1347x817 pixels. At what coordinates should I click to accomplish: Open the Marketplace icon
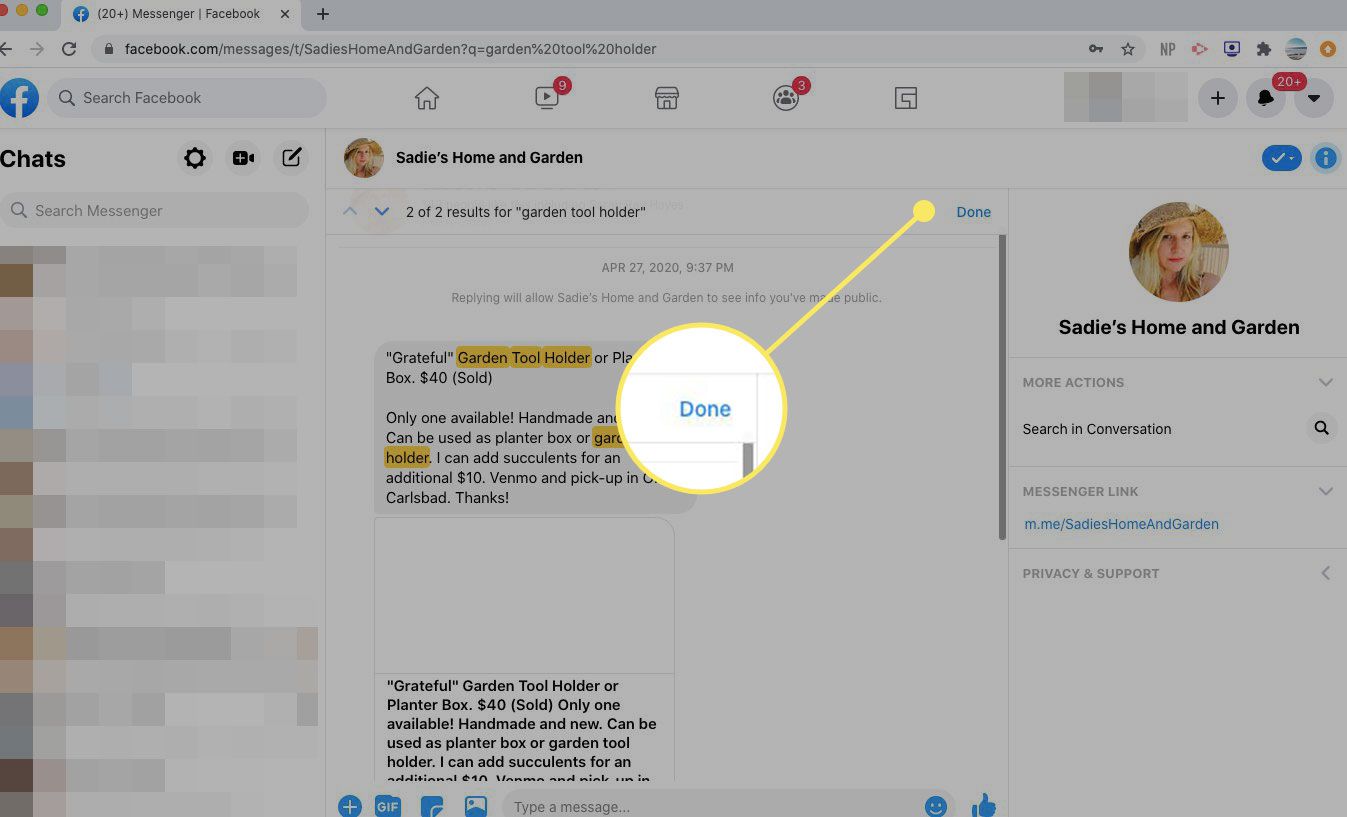667,98
